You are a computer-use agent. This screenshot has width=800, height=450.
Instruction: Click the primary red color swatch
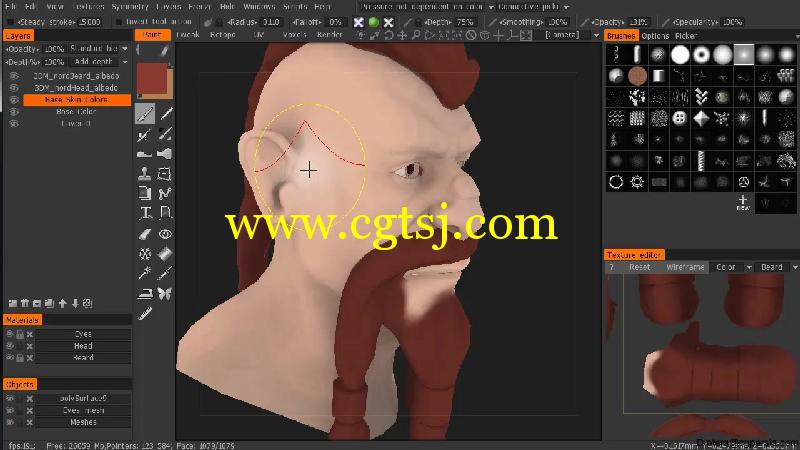(152, 78)
